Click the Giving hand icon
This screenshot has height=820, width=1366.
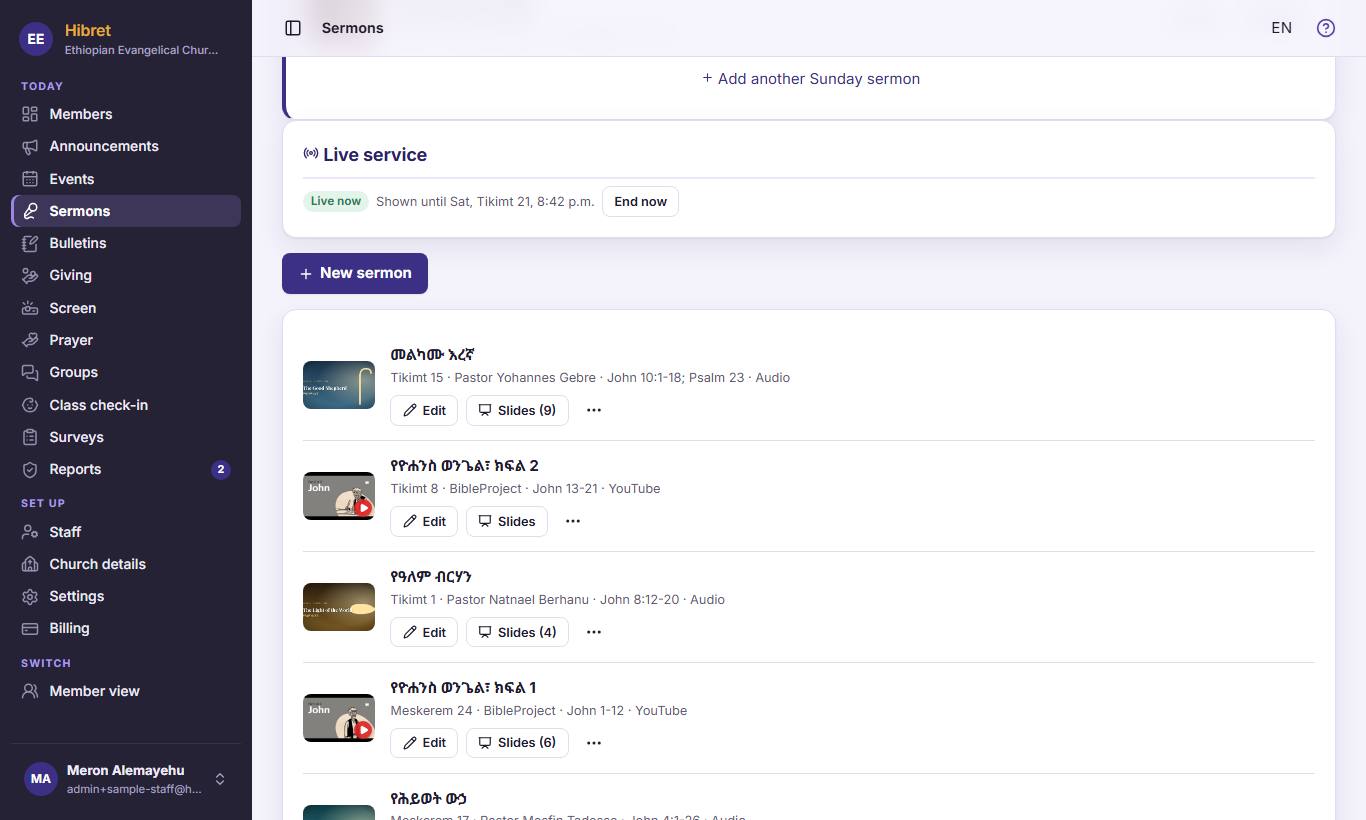pos(30,275)
